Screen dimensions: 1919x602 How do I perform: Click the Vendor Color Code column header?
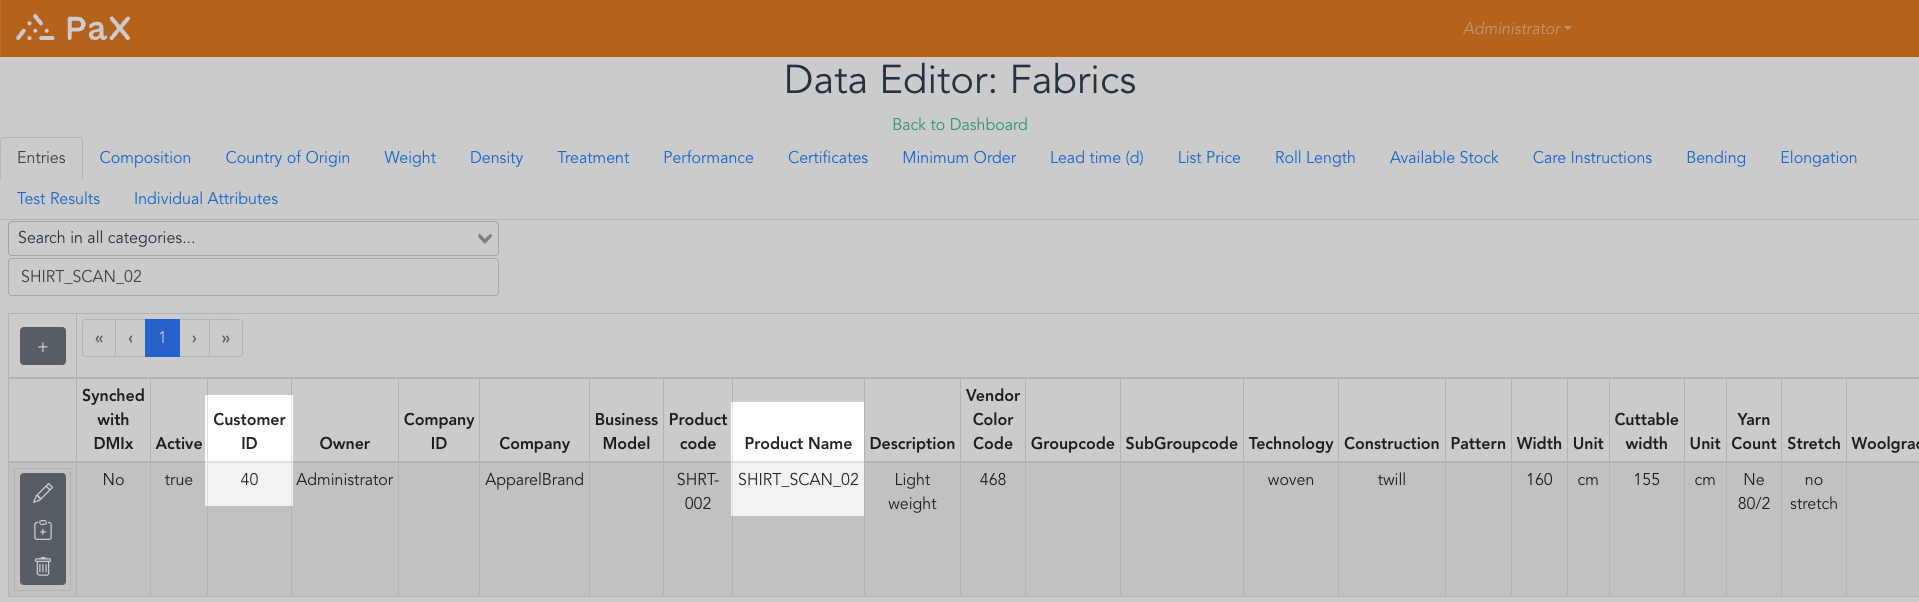[x=993, y=419]
